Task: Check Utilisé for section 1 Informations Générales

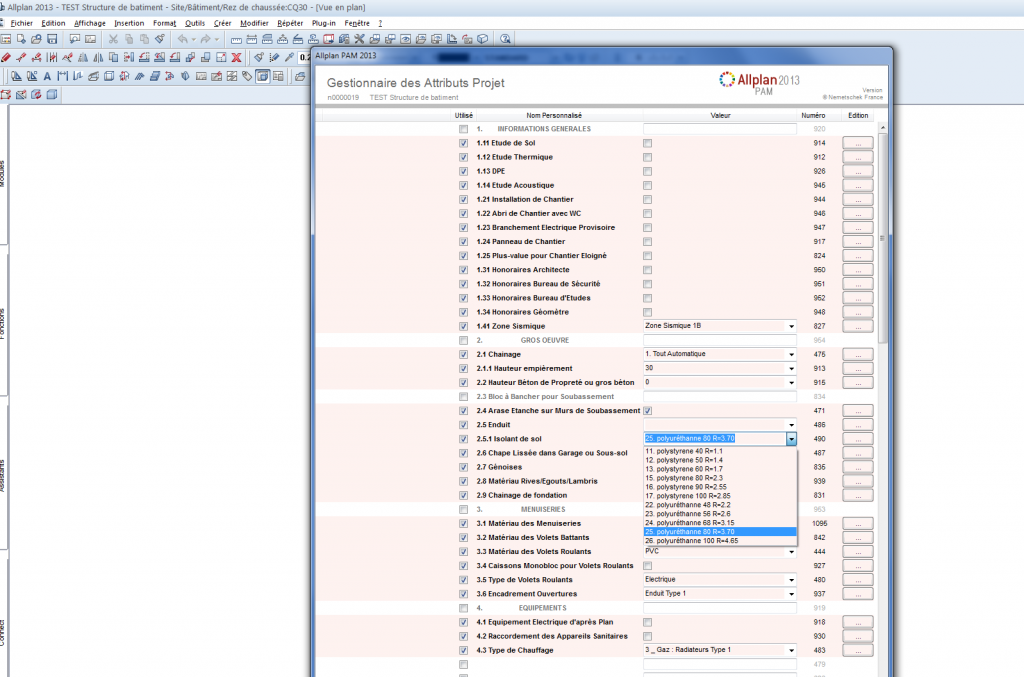Action: click(x=464, y=129)
